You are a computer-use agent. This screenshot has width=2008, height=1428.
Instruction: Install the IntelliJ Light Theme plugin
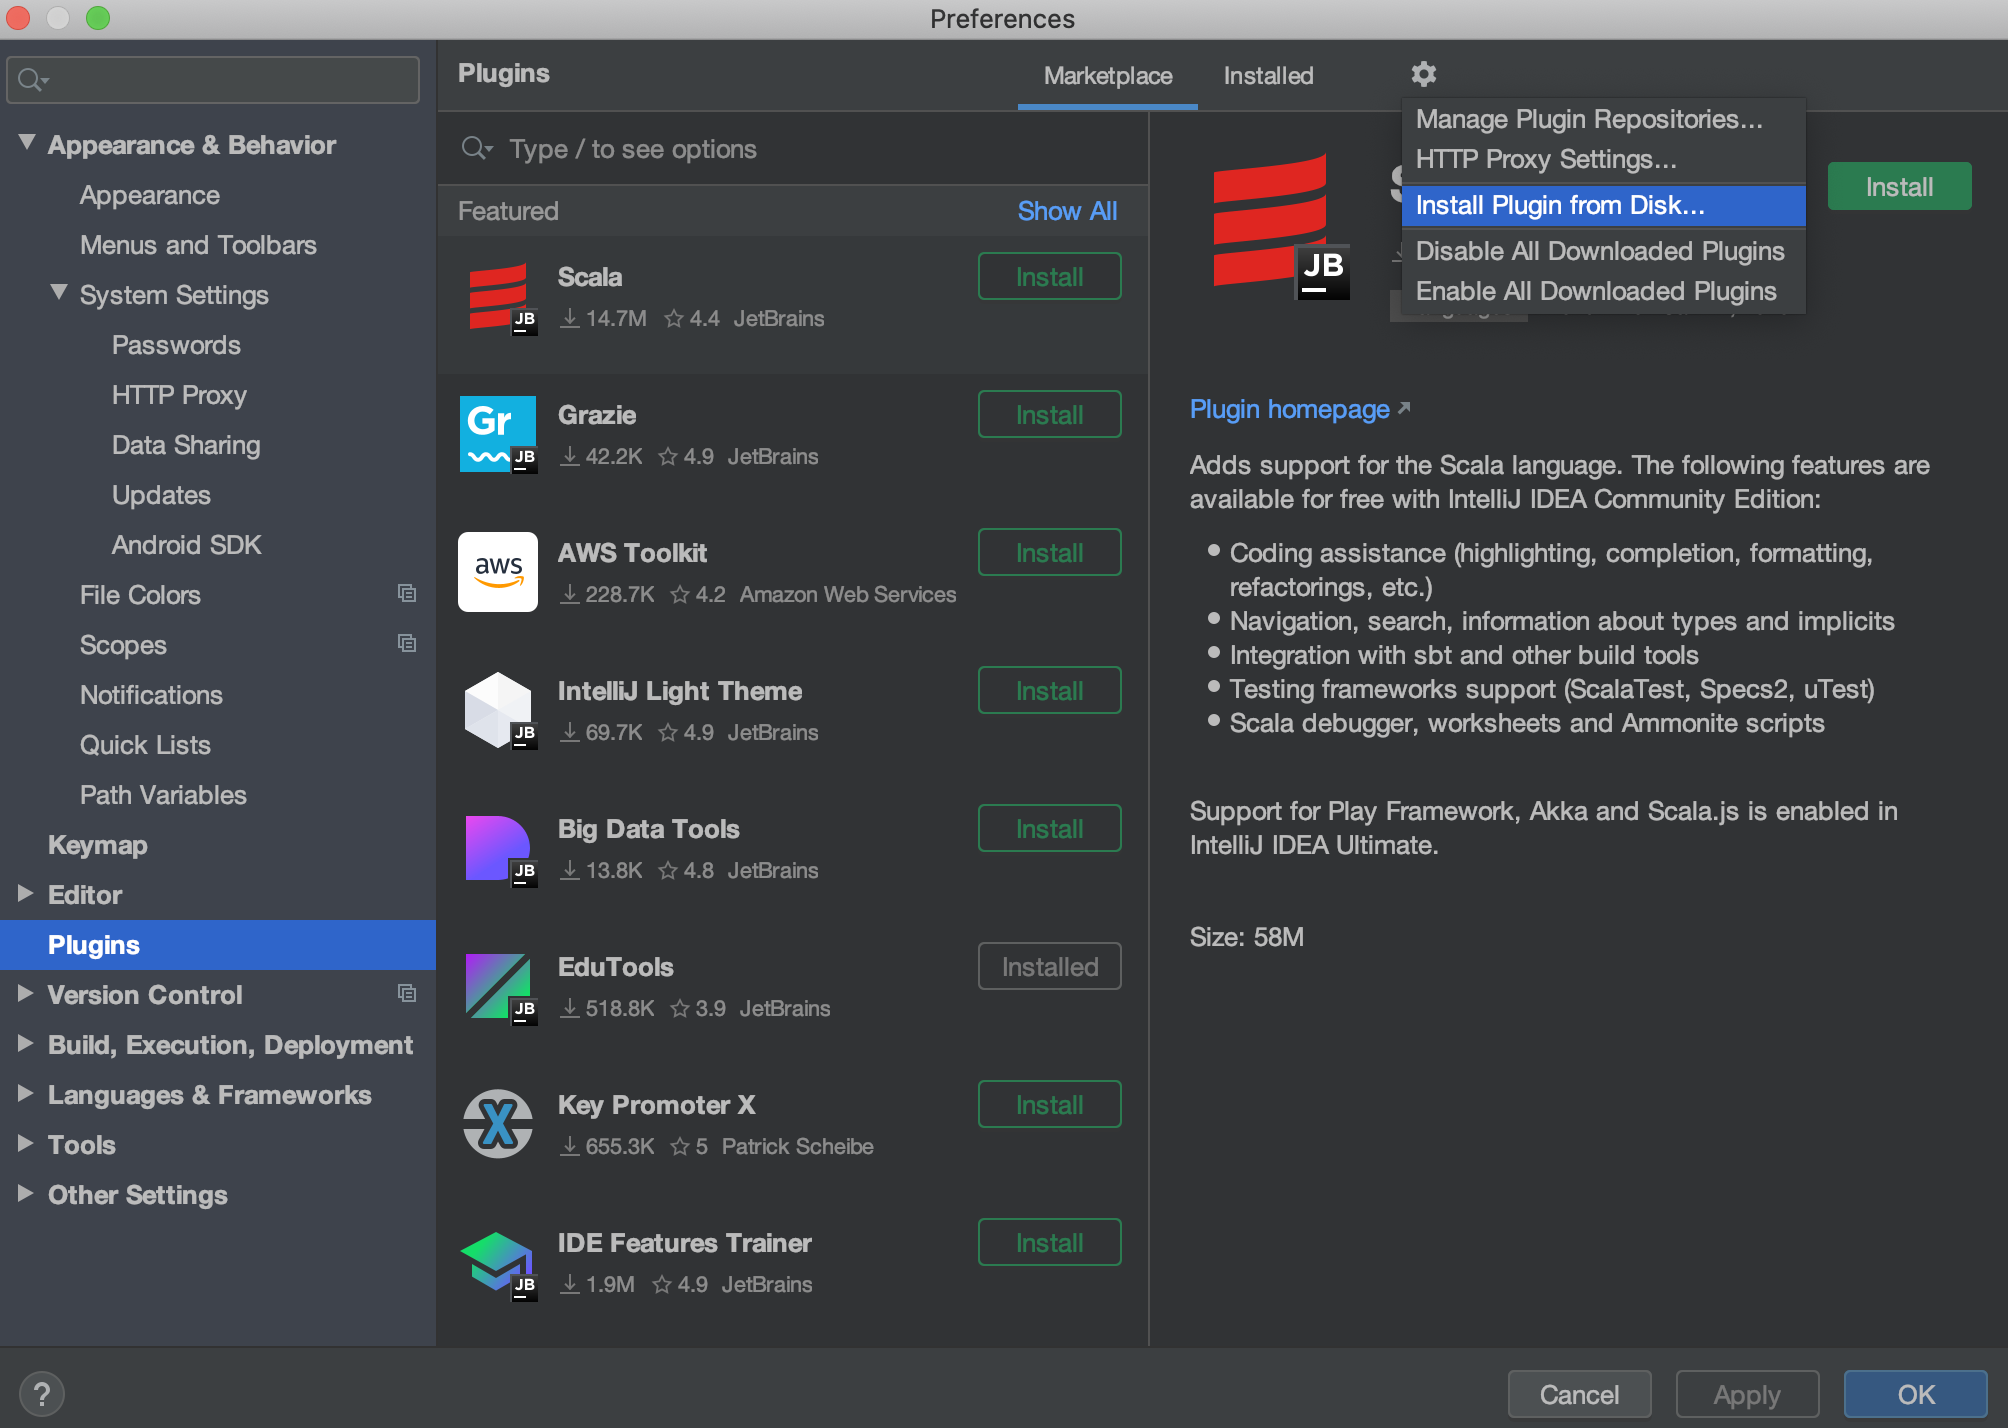pos(1050,690)
